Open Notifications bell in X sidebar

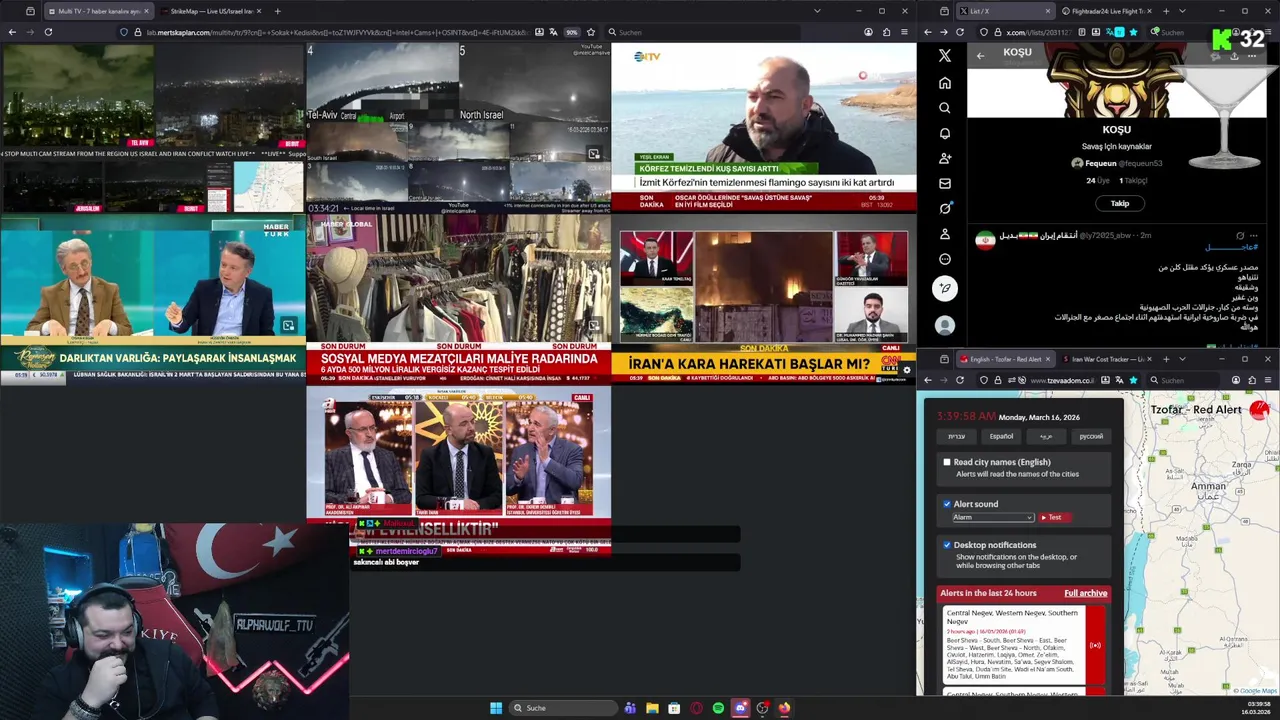(x=944, y=133)
